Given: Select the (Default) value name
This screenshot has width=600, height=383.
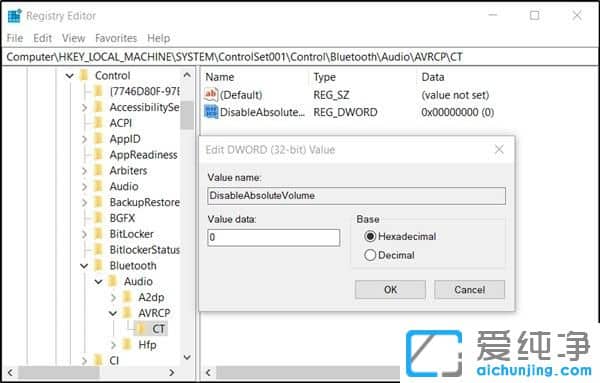Looking at the screenshot, I should [241, 95].
